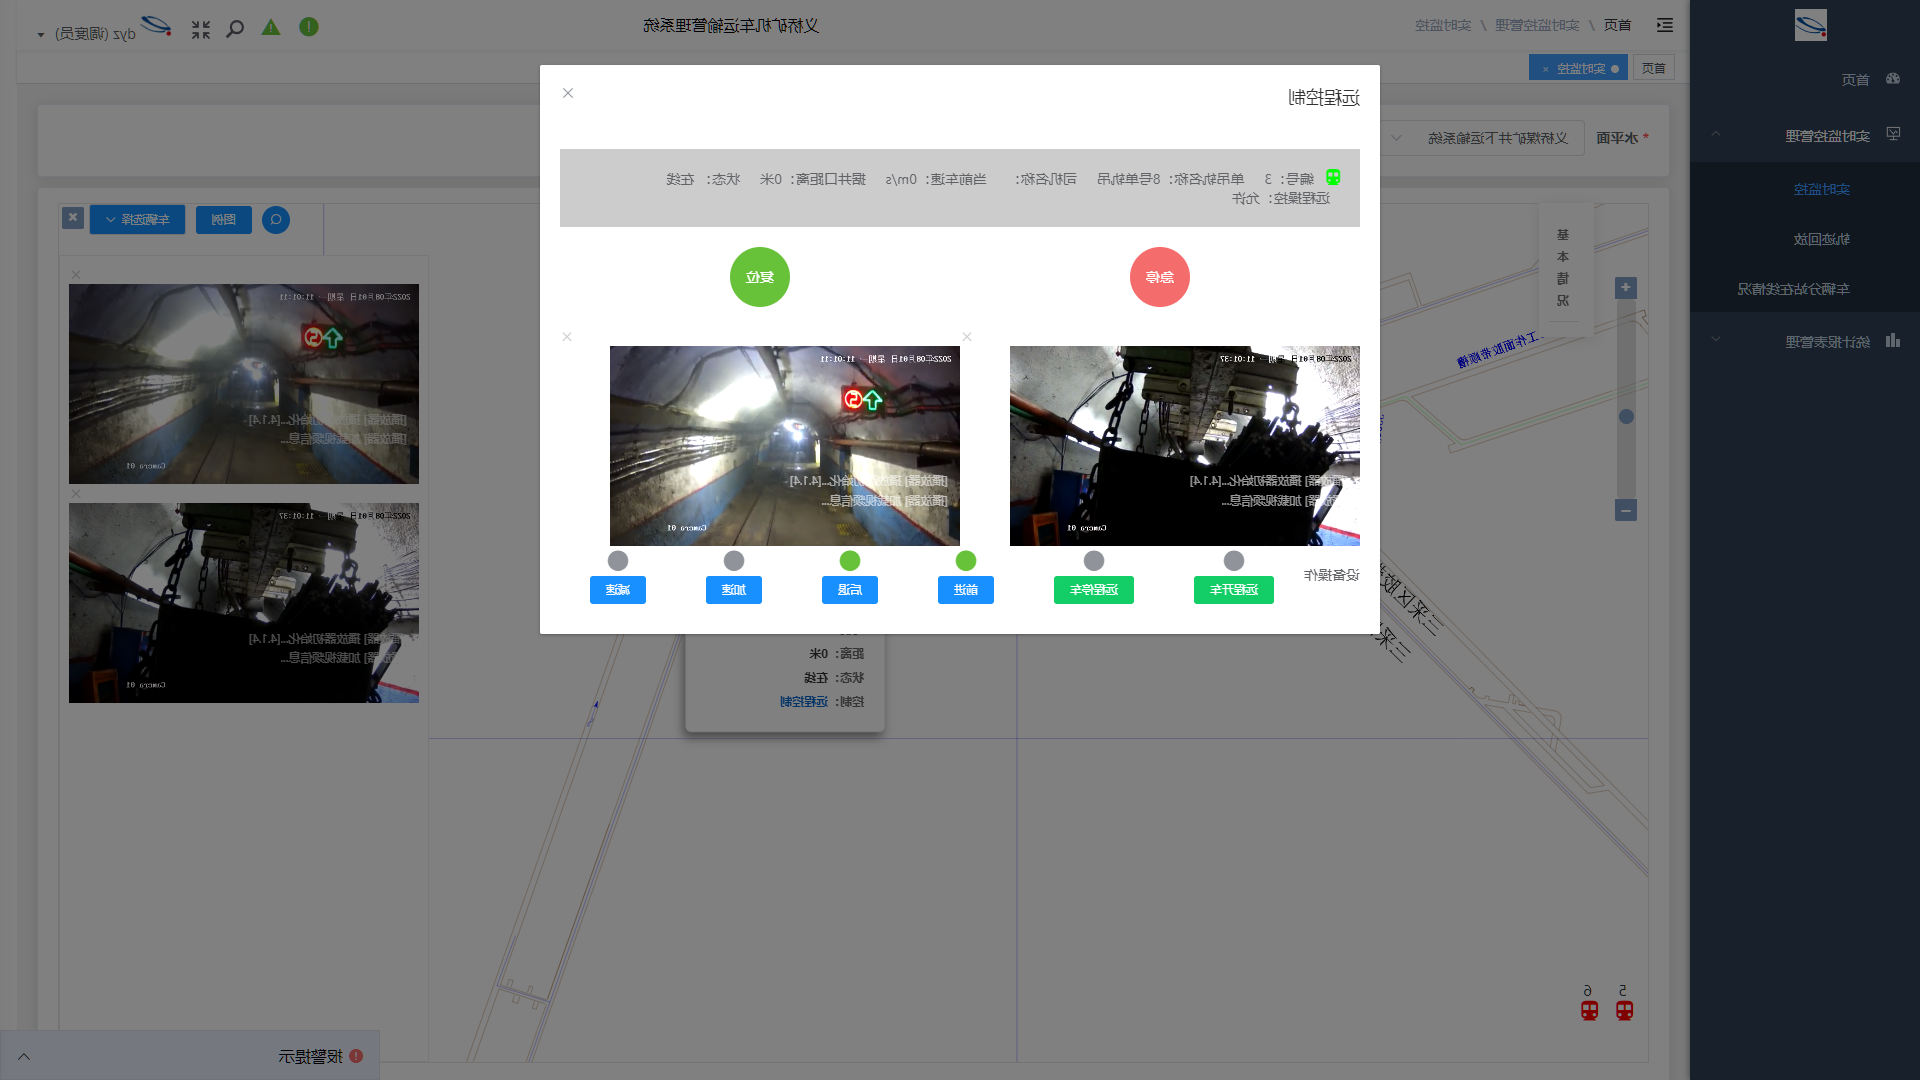Click the 远程停车 button
This screenshot has height=1080, width=1920.
point(1093,590)
